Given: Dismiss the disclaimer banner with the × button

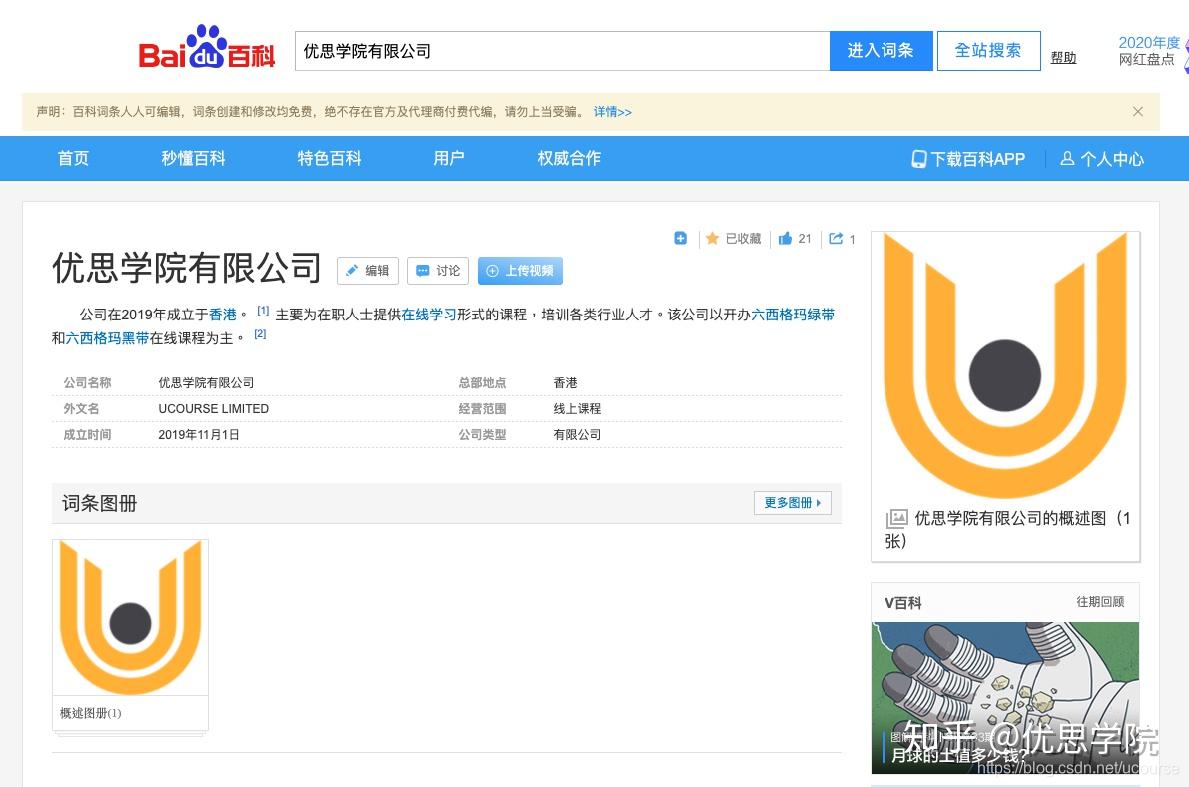Looking at the screenshot, I should click(x=1138, y=111).
